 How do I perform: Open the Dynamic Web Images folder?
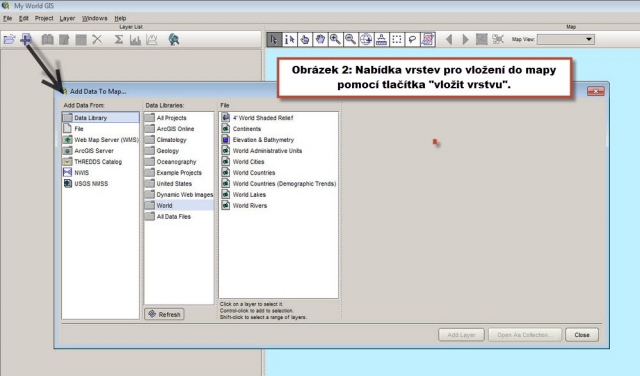click(179, 195)
